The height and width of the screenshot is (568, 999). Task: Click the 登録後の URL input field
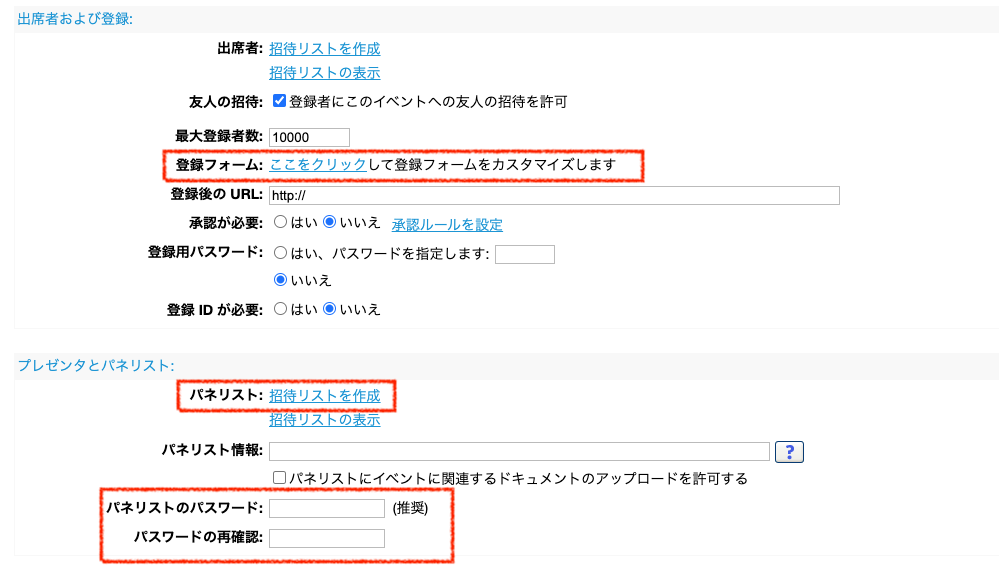[x=554, y=195]
